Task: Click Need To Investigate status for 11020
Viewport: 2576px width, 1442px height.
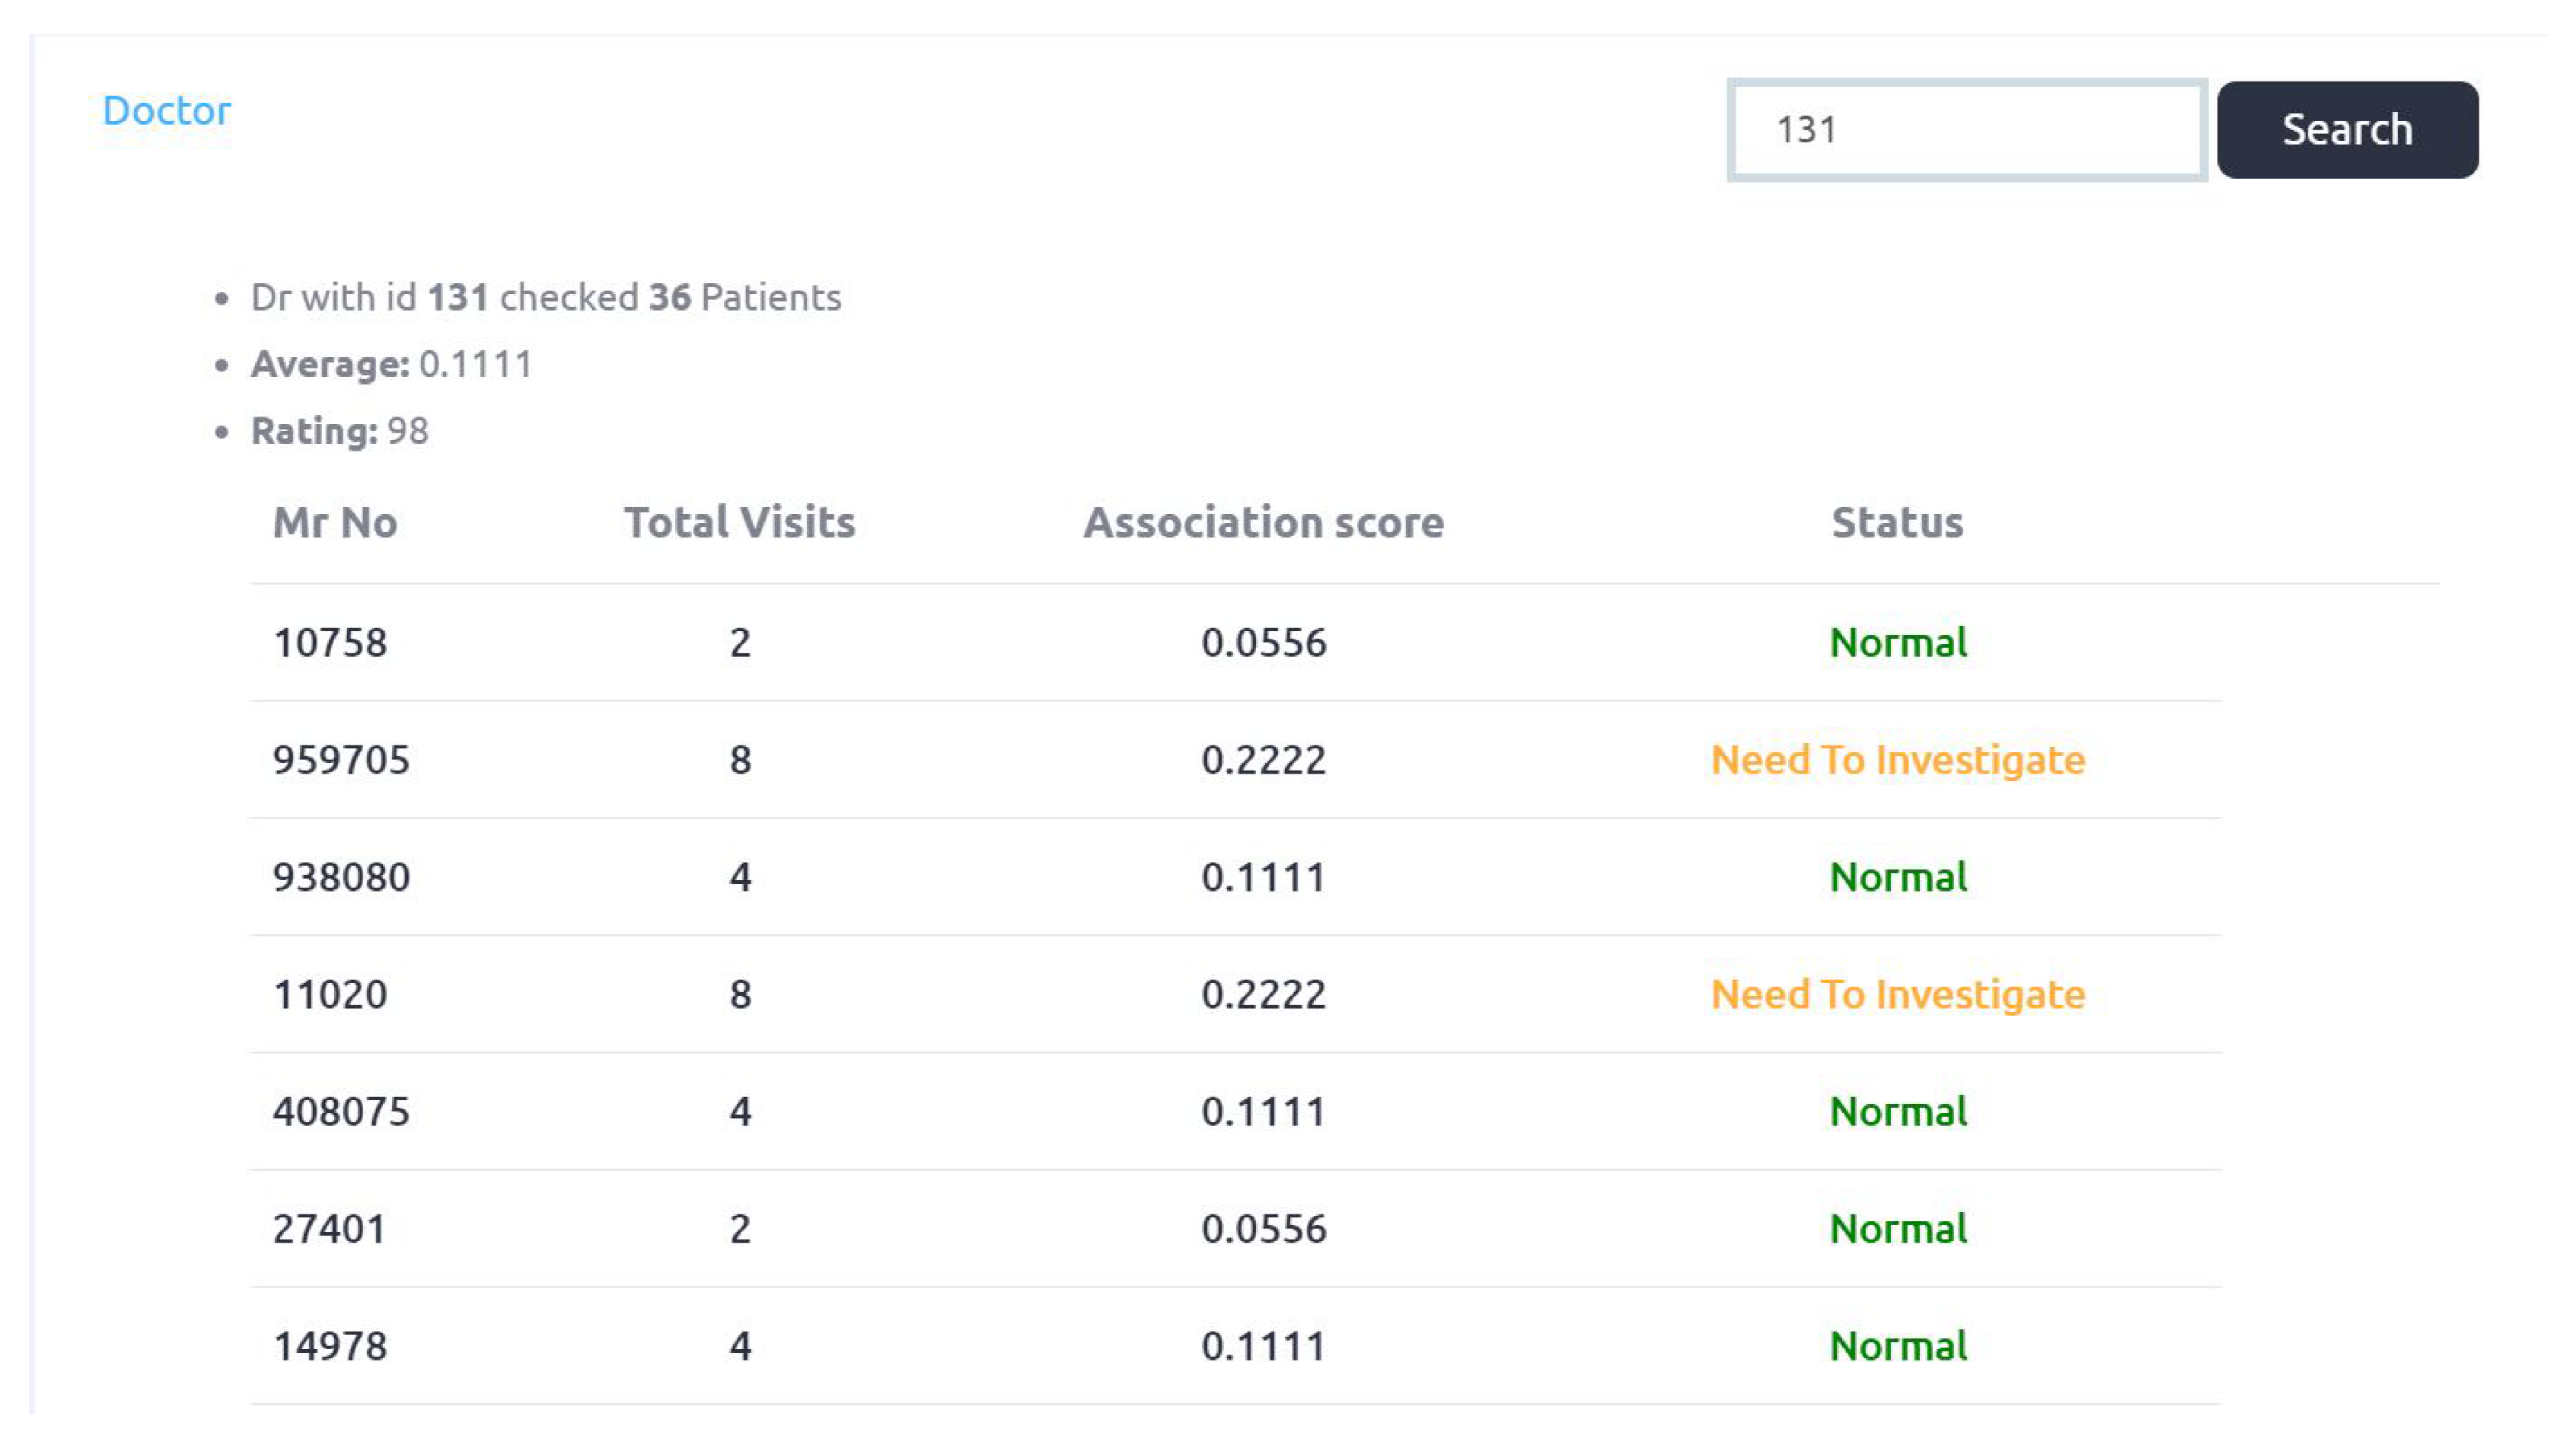Action: pos(1897,994)
